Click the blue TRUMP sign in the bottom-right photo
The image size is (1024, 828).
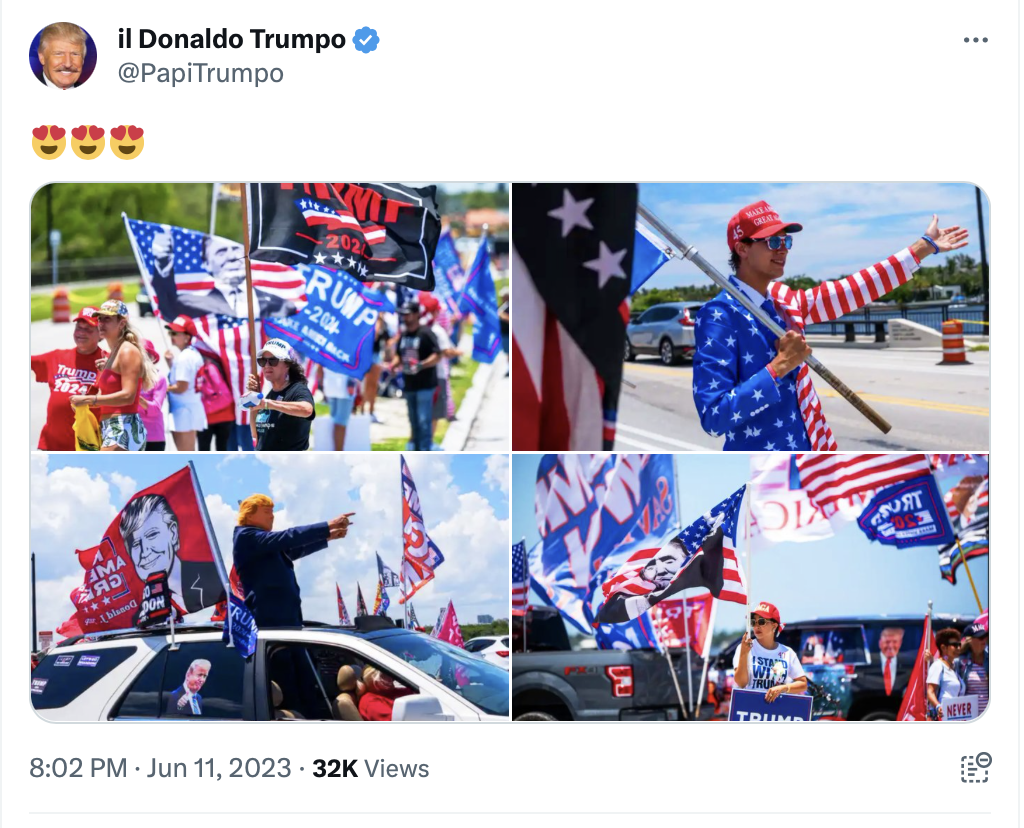point(770,706)
